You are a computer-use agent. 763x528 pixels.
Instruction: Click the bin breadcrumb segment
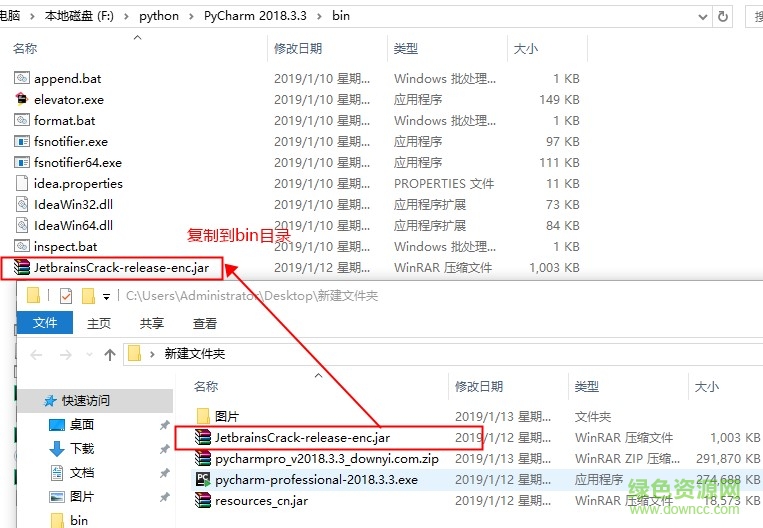[341, 16]
